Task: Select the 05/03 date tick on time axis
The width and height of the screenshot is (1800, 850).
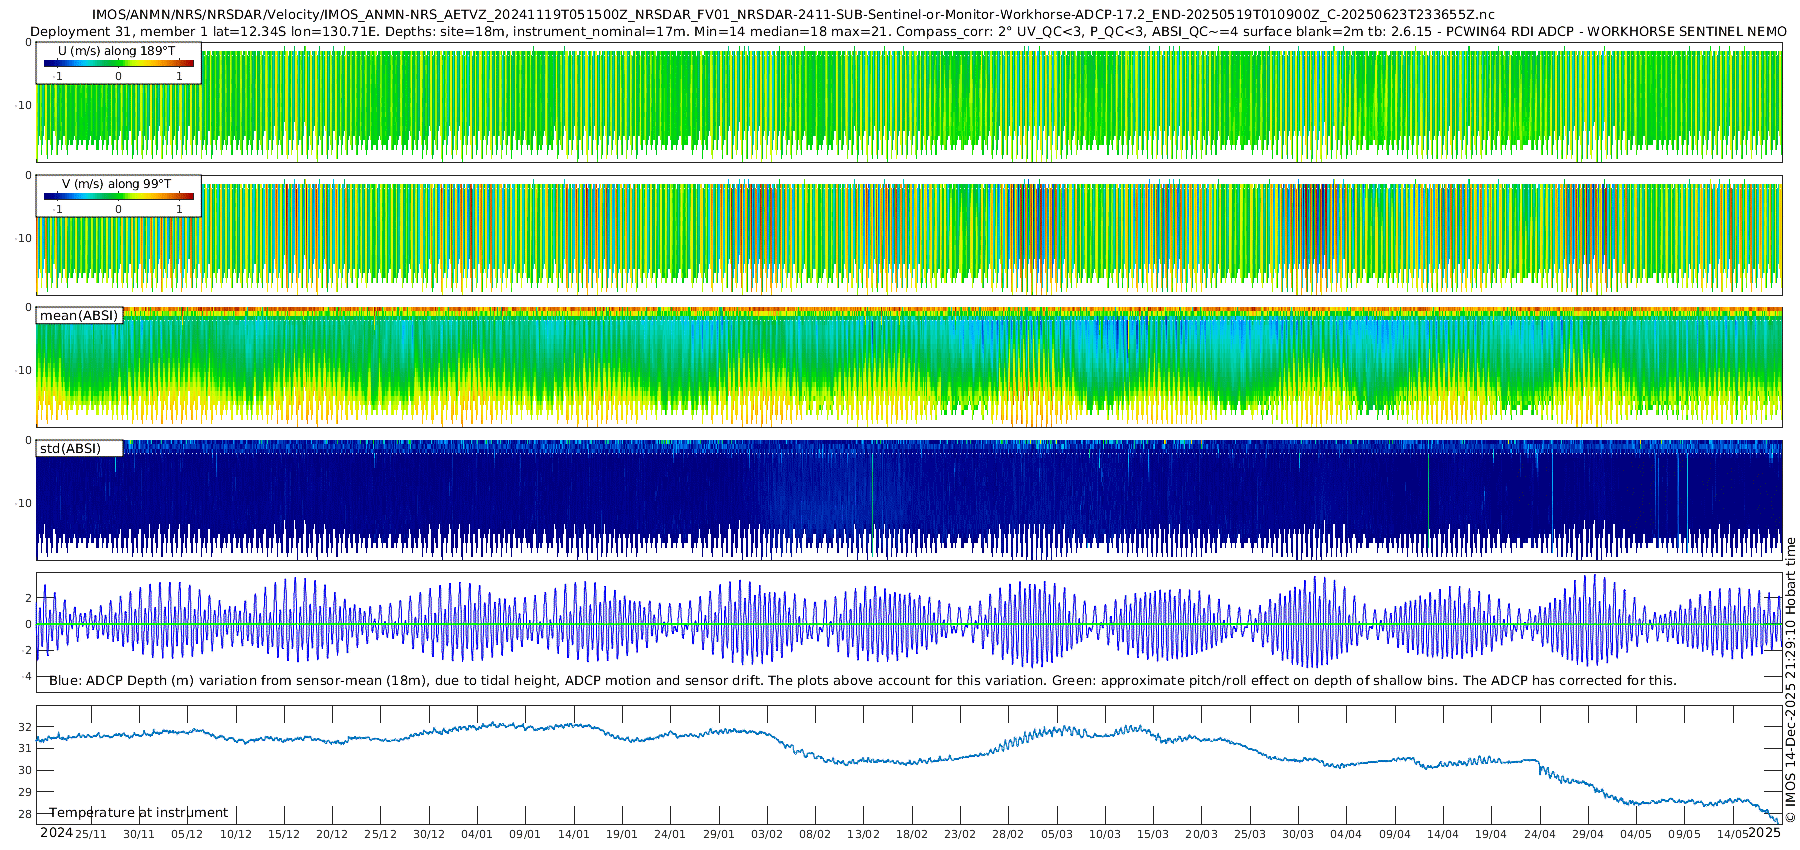Action: (1056, 834)
